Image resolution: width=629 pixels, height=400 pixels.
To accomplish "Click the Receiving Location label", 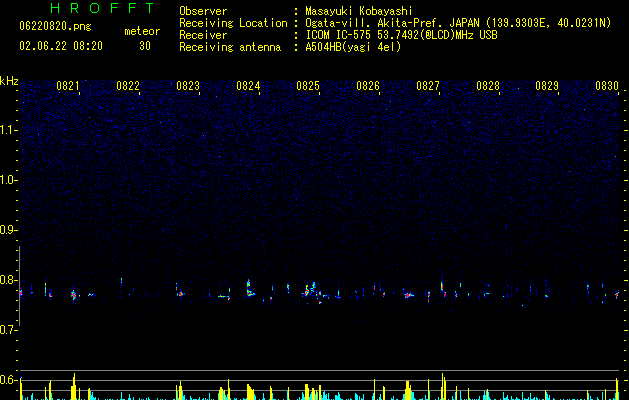I will (x=233, y=23).
